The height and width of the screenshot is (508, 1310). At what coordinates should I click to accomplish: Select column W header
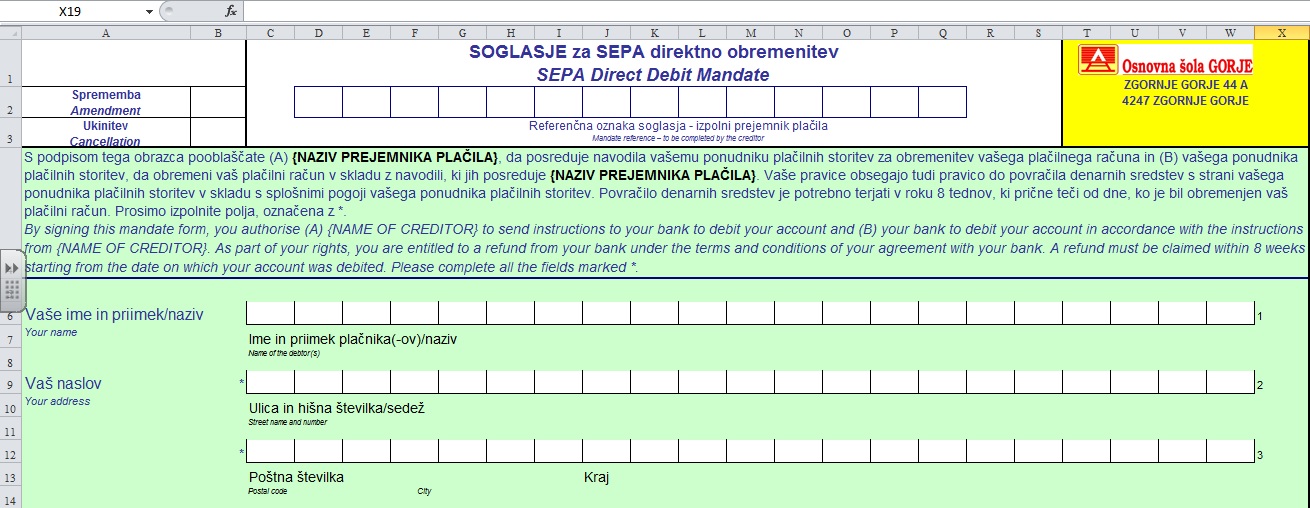pos(1230,32)
